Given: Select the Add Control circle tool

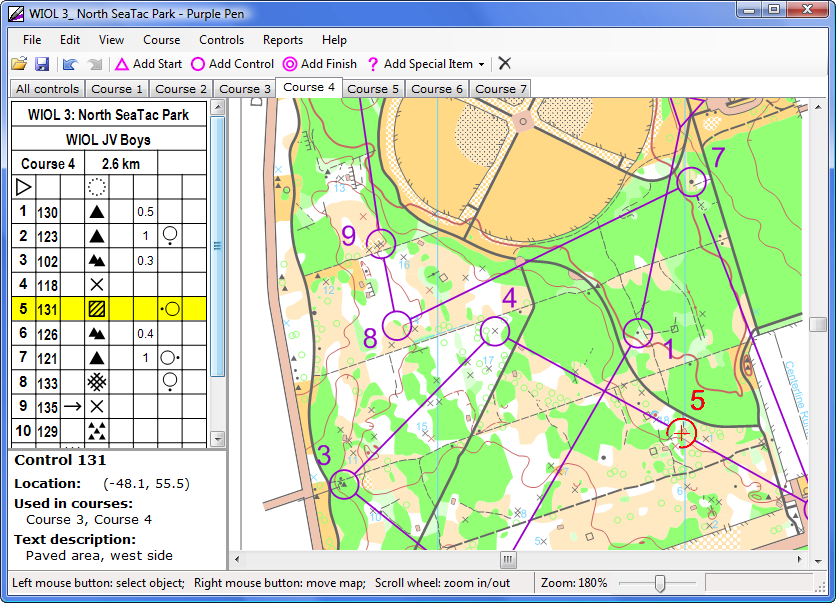Looking at the screenshot, I should point(232,64).
